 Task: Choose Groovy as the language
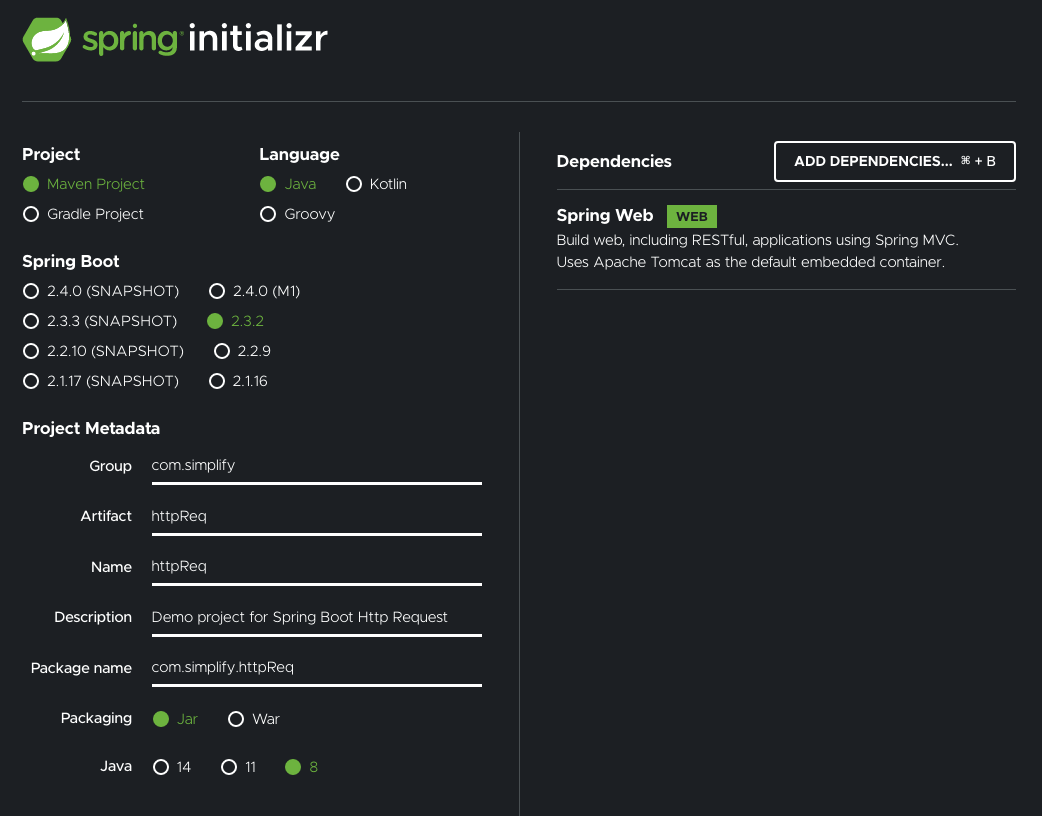click(x=268, y=214)
